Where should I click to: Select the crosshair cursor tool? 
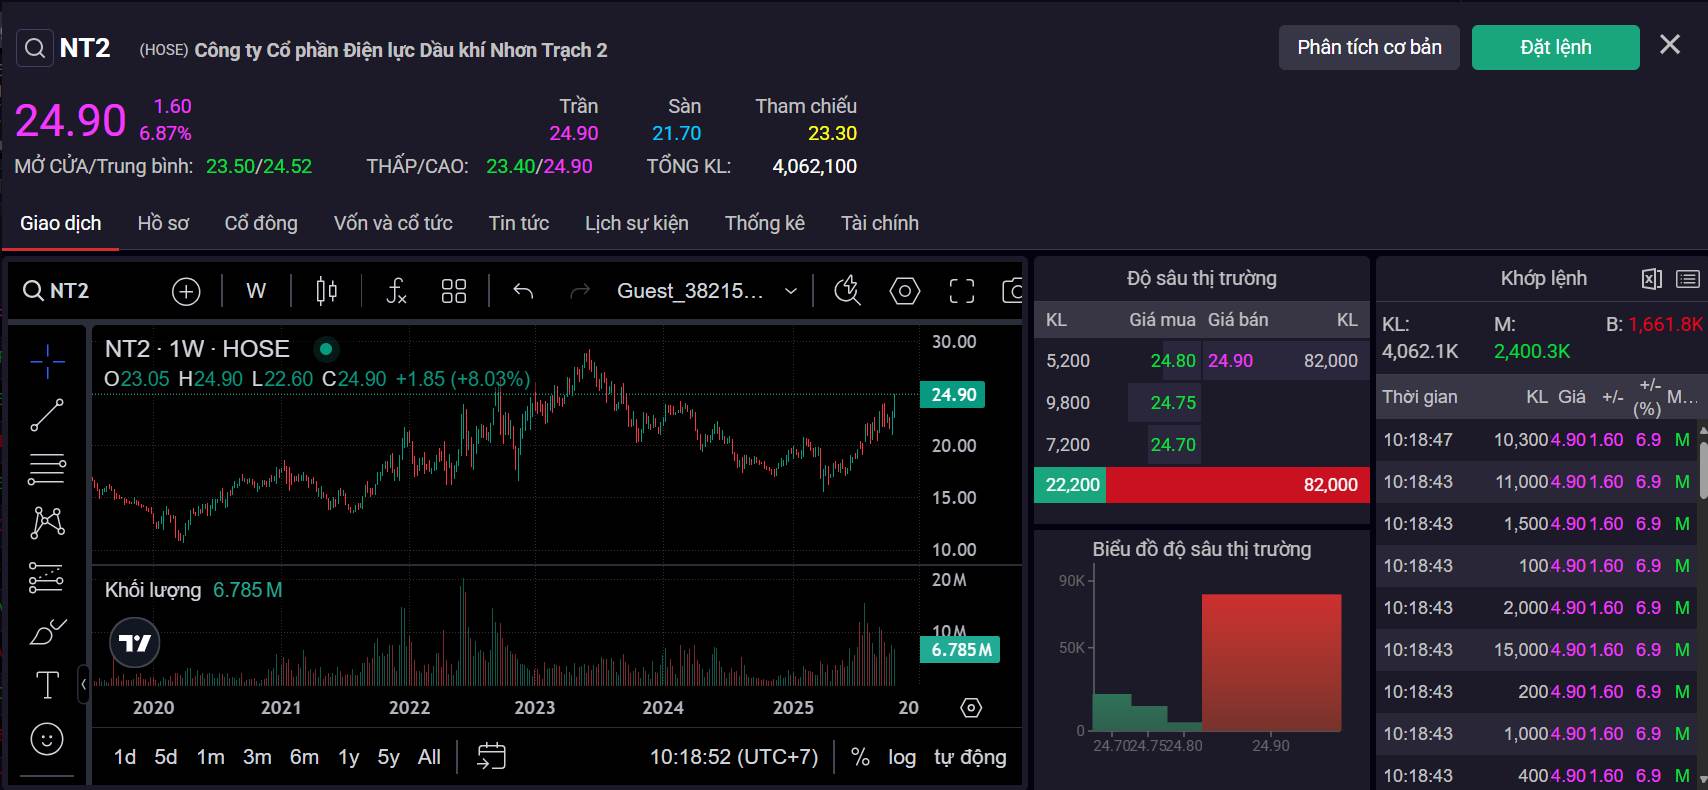click(x=47, y=362)
